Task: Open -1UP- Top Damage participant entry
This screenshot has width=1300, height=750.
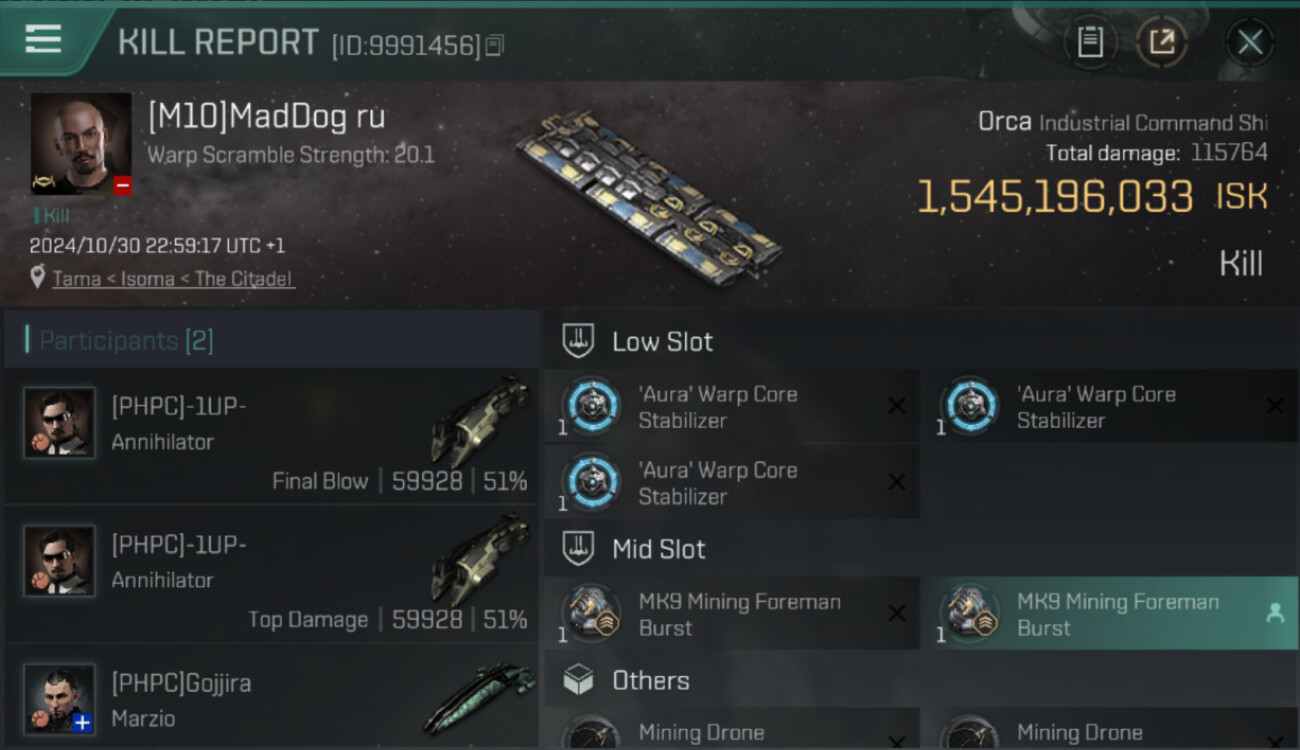Action: [272, 574]
